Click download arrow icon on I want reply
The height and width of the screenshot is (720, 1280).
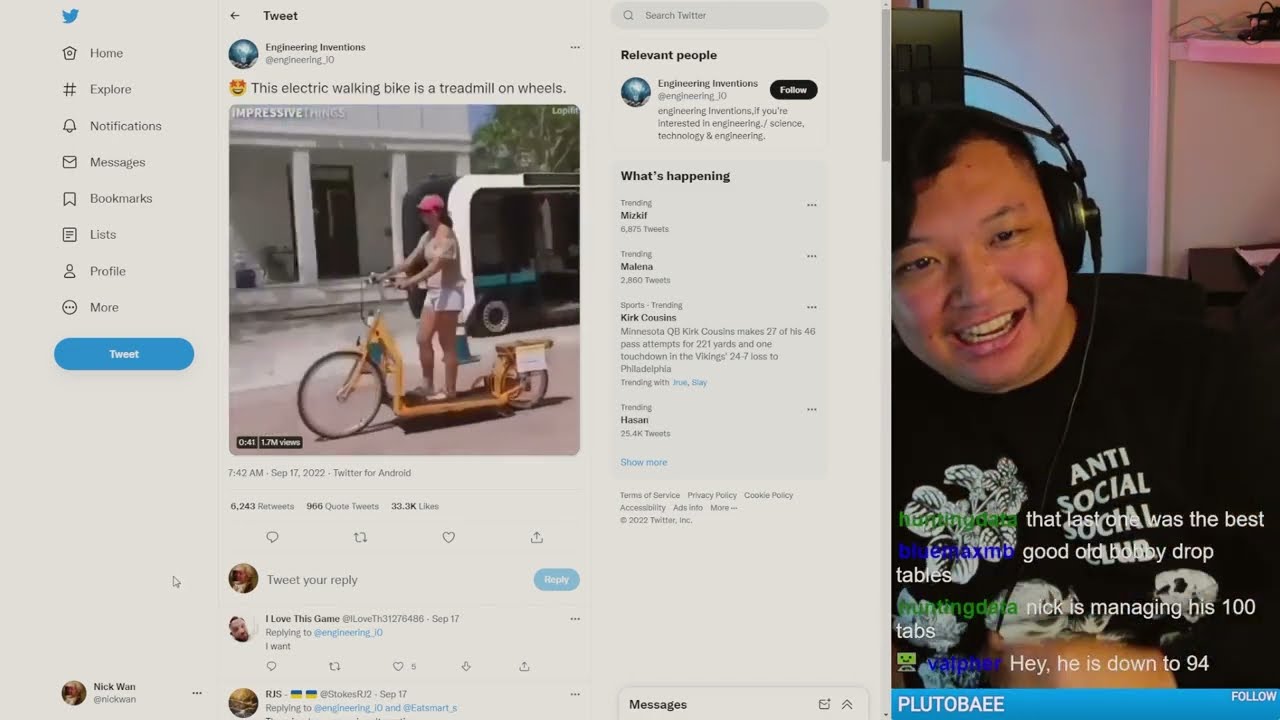[466, 666]
